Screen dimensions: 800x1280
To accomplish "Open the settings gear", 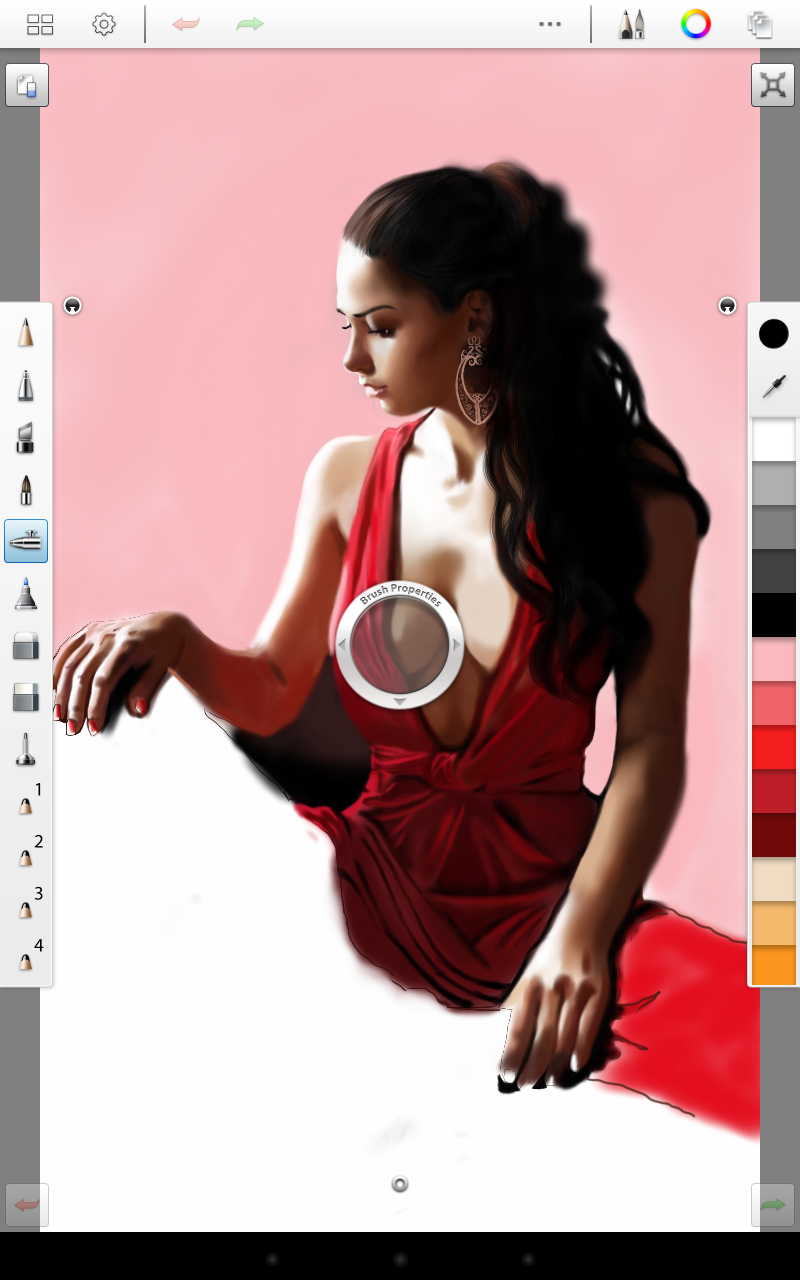I will pos(104,24).
